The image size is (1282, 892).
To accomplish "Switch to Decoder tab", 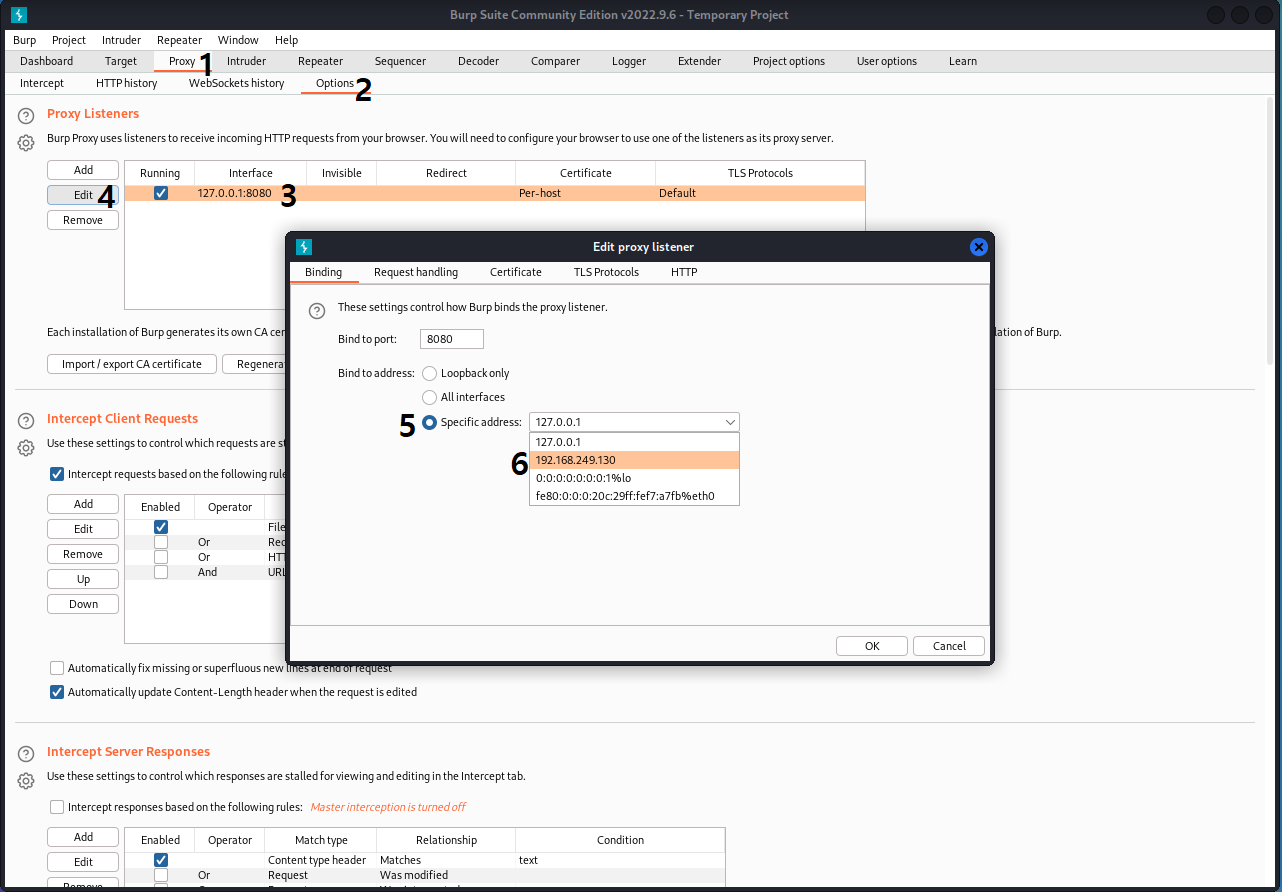I will coord(478,61).
